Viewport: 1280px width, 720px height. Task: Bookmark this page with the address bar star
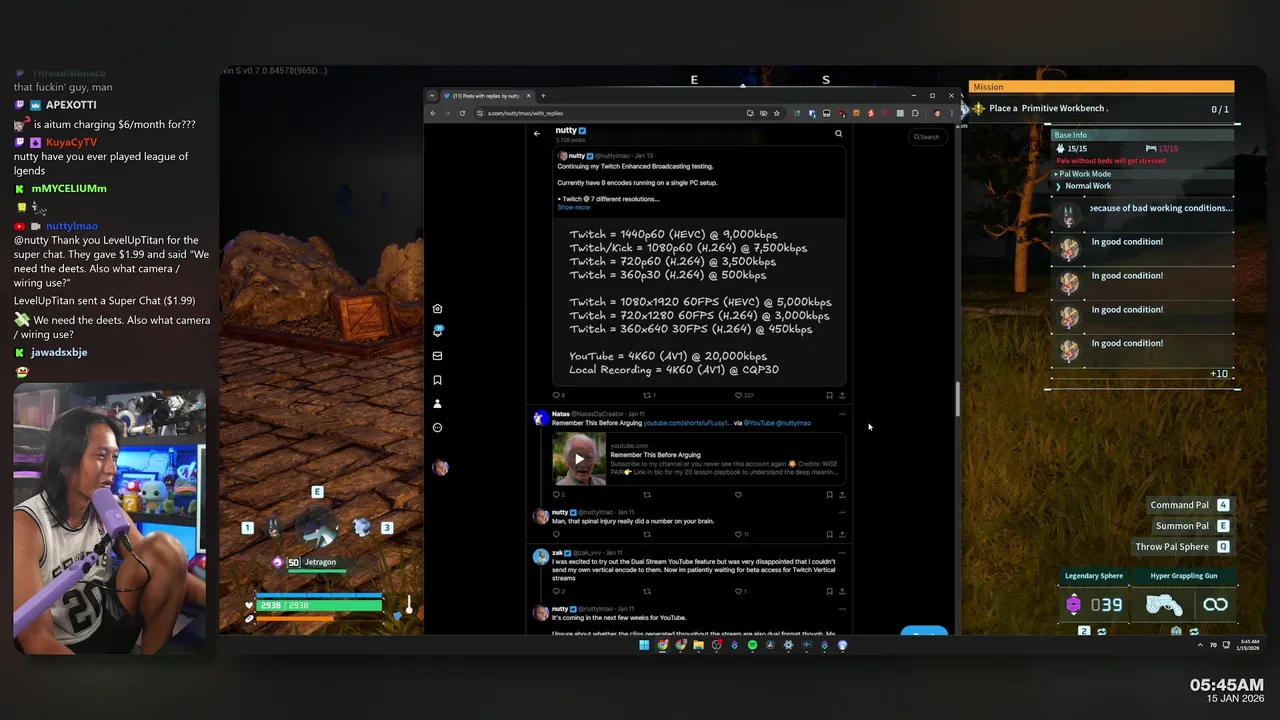(776, 113)
